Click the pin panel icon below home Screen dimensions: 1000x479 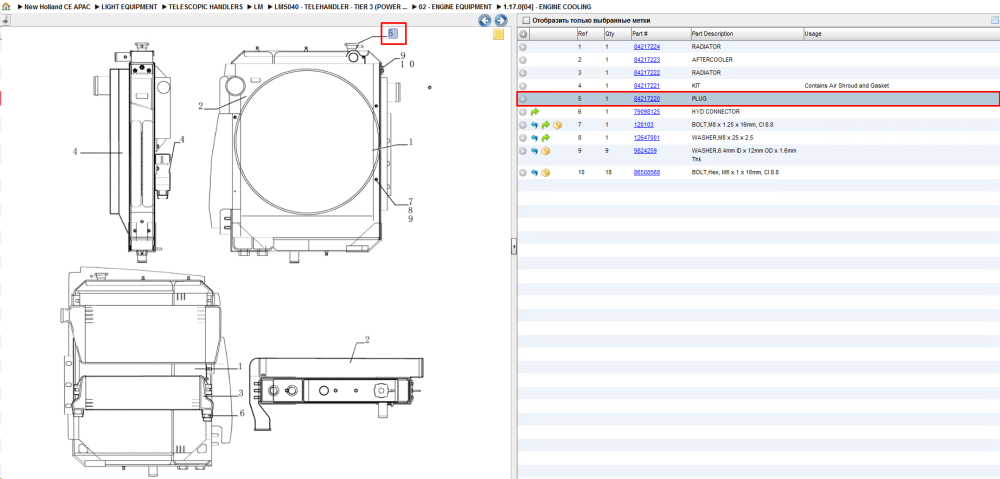tap(5, 20)
